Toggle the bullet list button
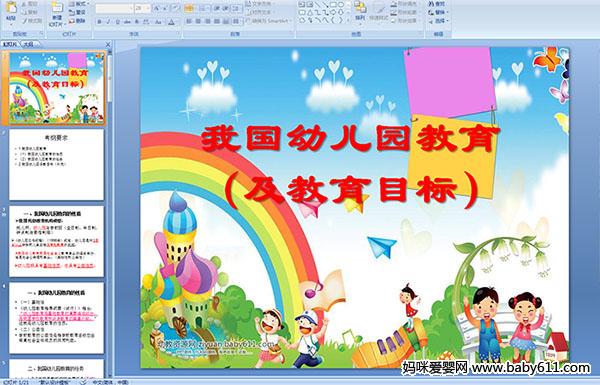600x385 pixels. pyautogui.click(x=189, y=8)
